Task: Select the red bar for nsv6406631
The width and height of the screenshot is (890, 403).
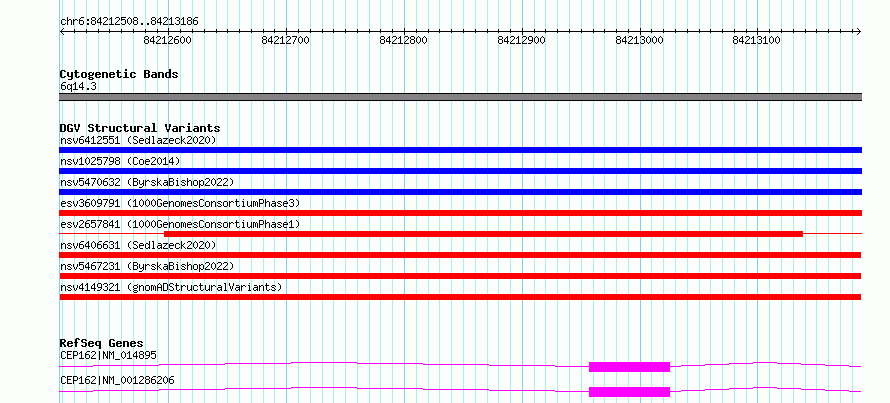Action: tap(460, 255)
